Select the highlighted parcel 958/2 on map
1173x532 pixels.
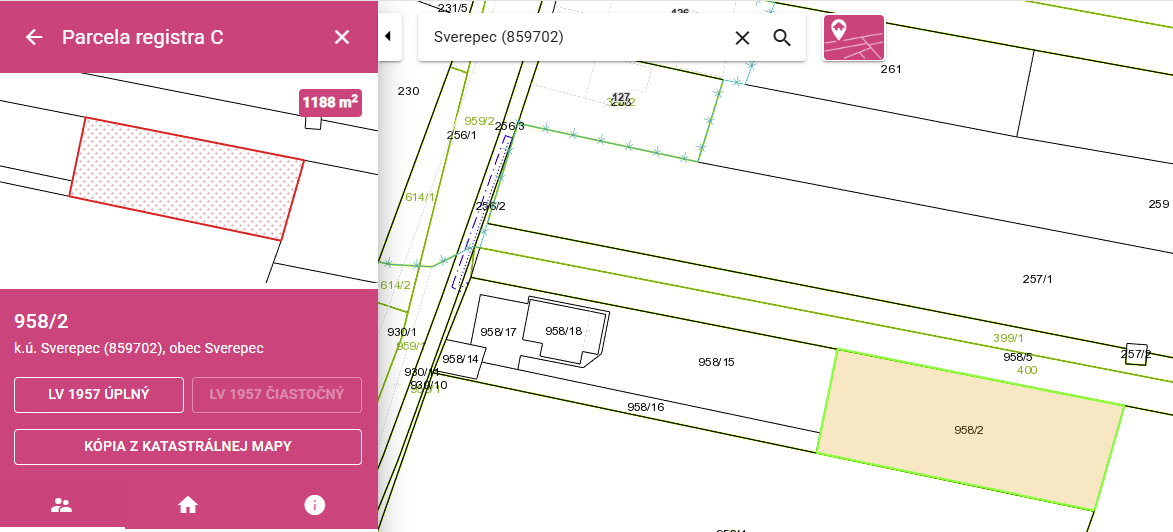[x=970, y=430]
